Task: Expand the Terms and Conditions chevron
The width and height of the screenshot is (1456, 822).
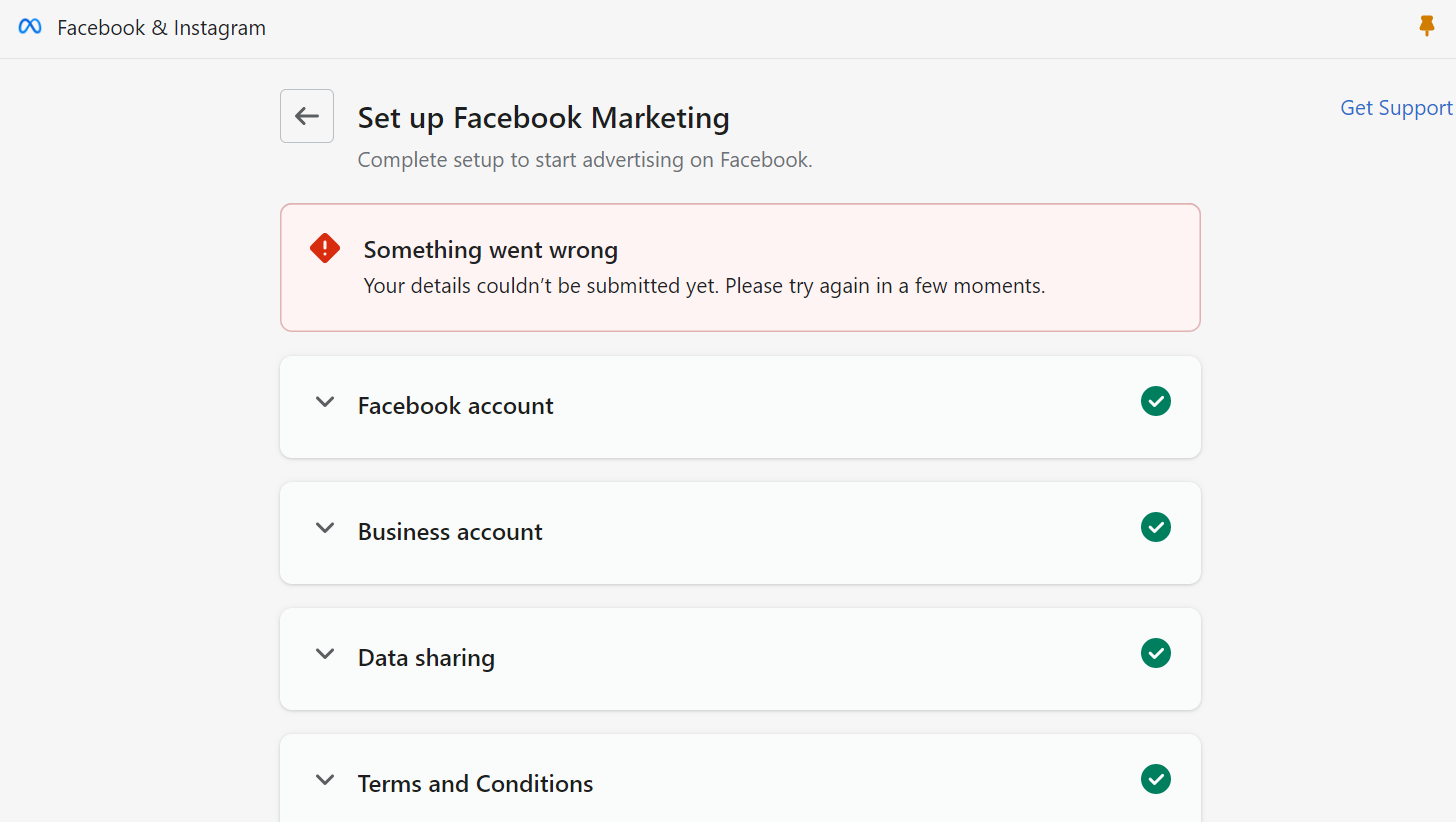Action: point(325,780)
